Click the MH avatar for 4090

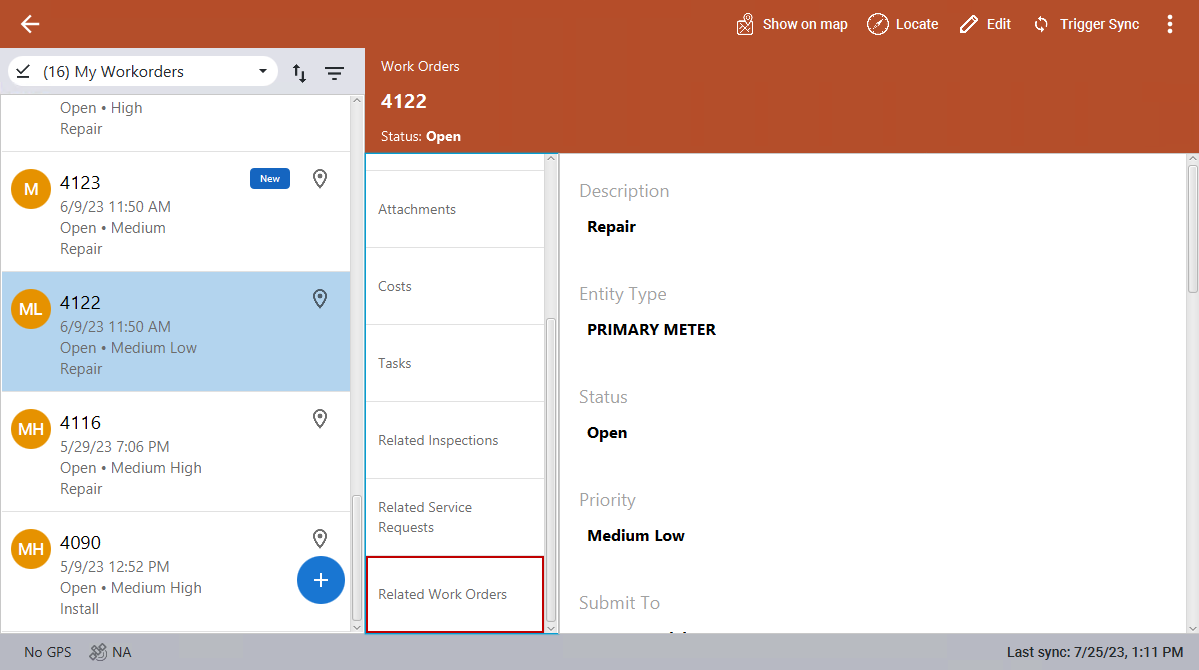tap(31, 549)
